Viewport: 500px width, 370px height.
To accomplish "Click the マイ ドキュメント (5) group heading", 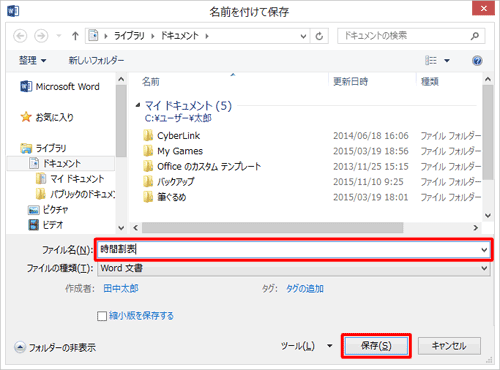I will click(x=188, y=106).
